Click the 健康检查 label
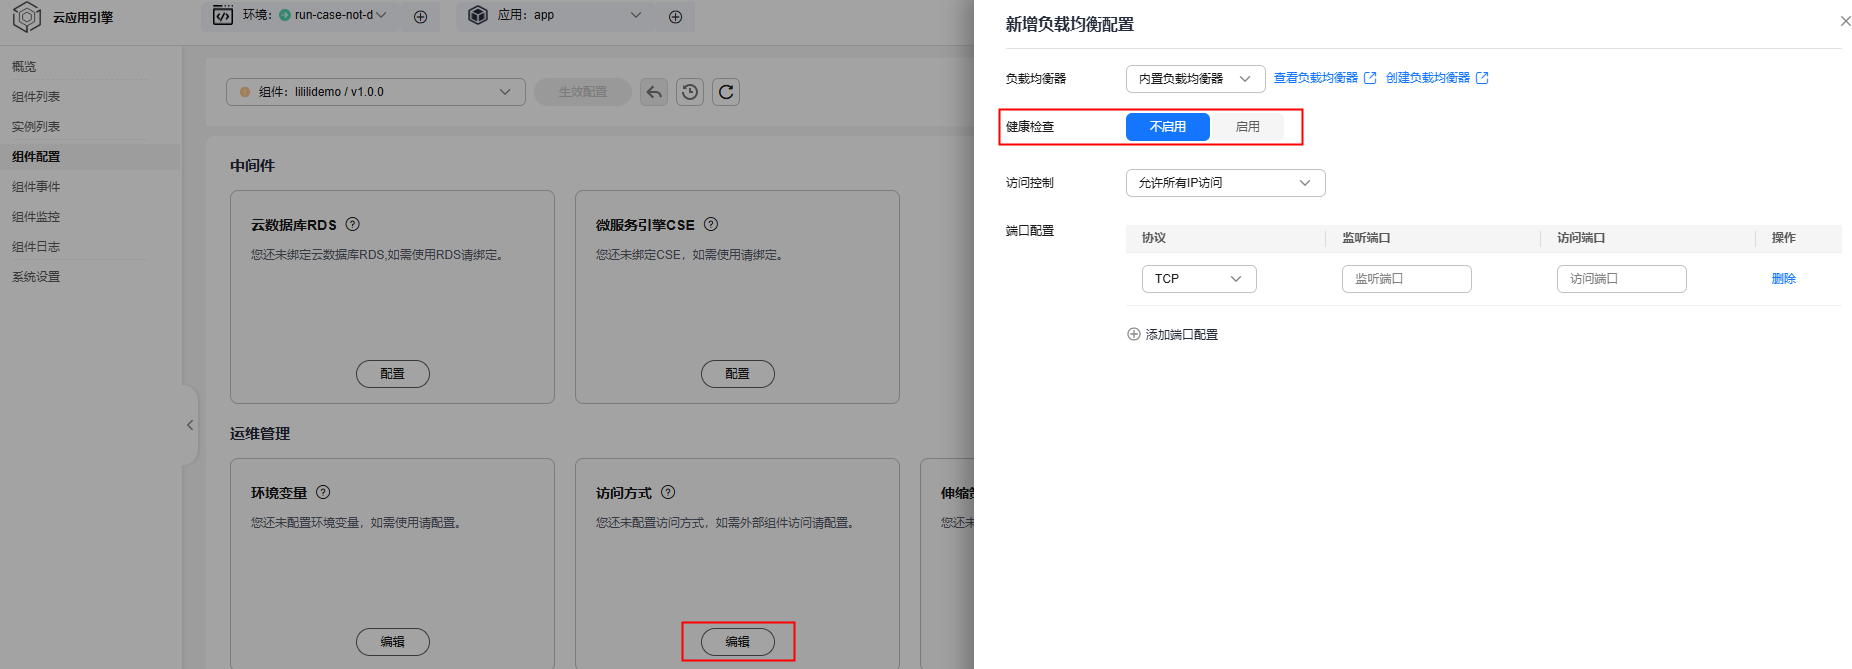 tap(1030, 127)
